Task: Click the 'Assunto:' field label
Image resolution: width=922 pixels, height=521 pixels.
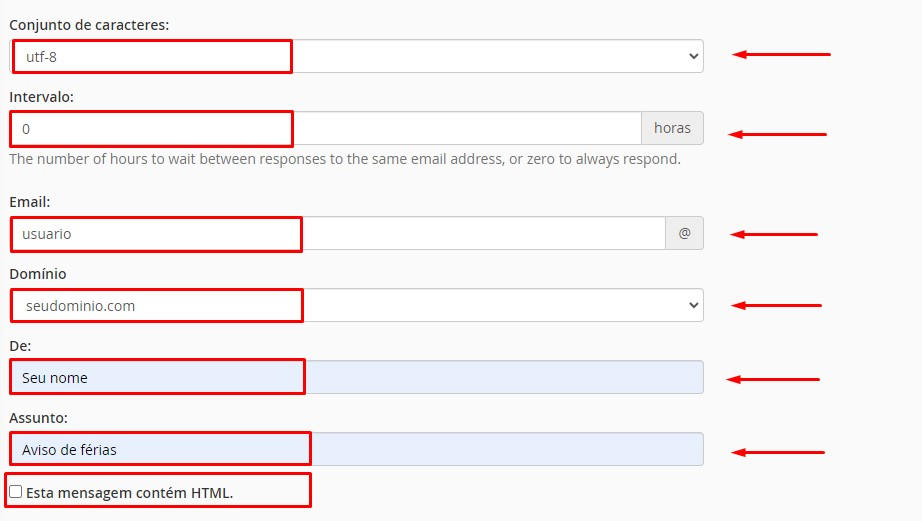Action: click(39, 418)
